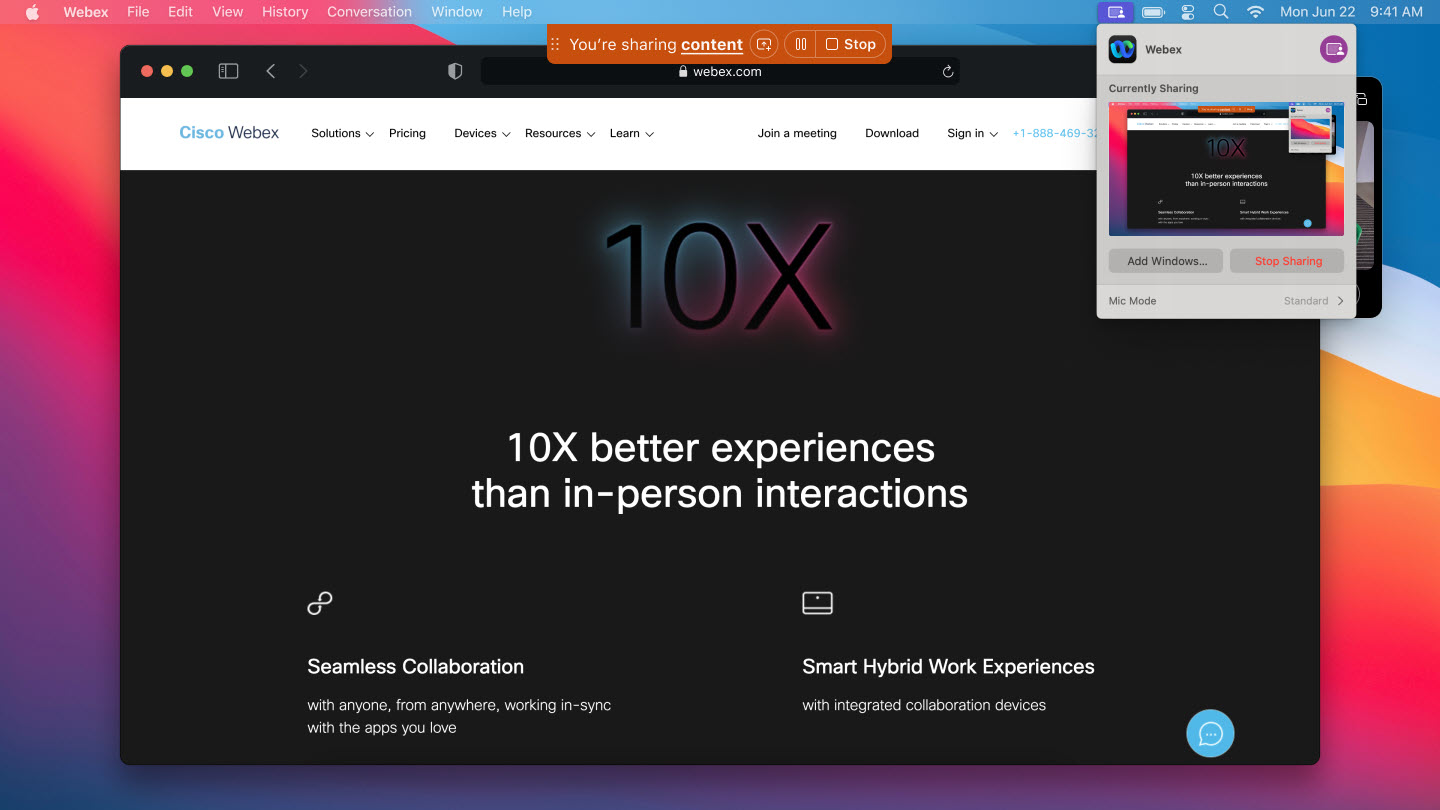Open Control Center from menu bar
1440x810 pixels.
coord(1188,12)
